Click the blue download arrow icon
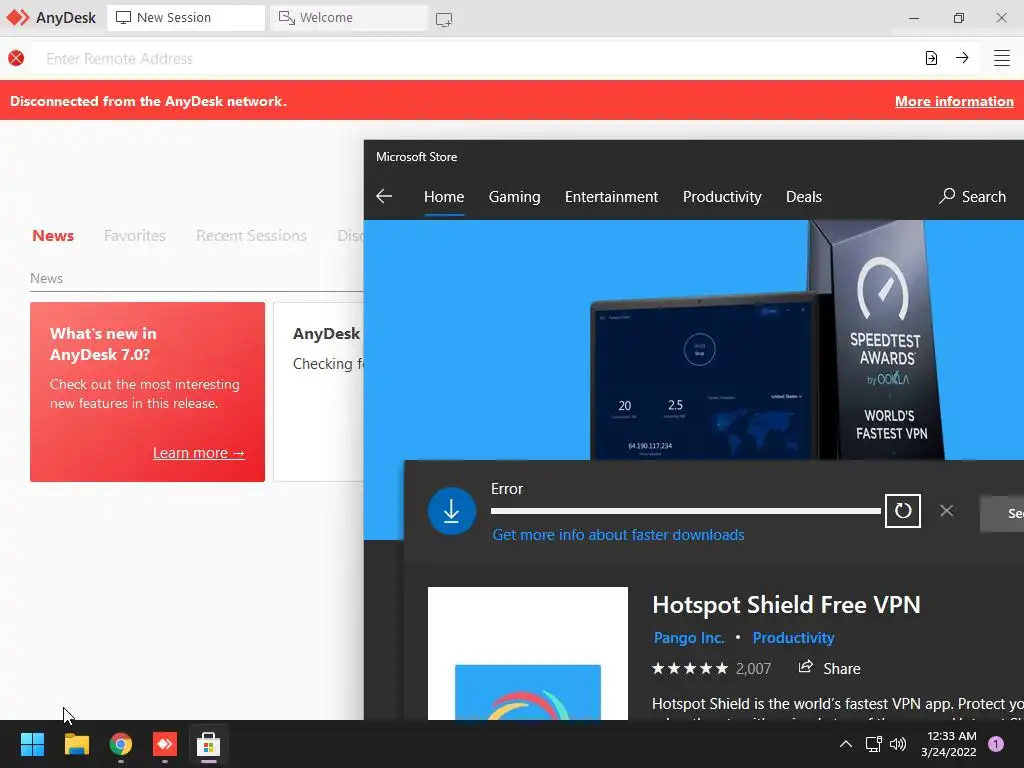Screen dimensions: 1024x768 coord(451,511)
